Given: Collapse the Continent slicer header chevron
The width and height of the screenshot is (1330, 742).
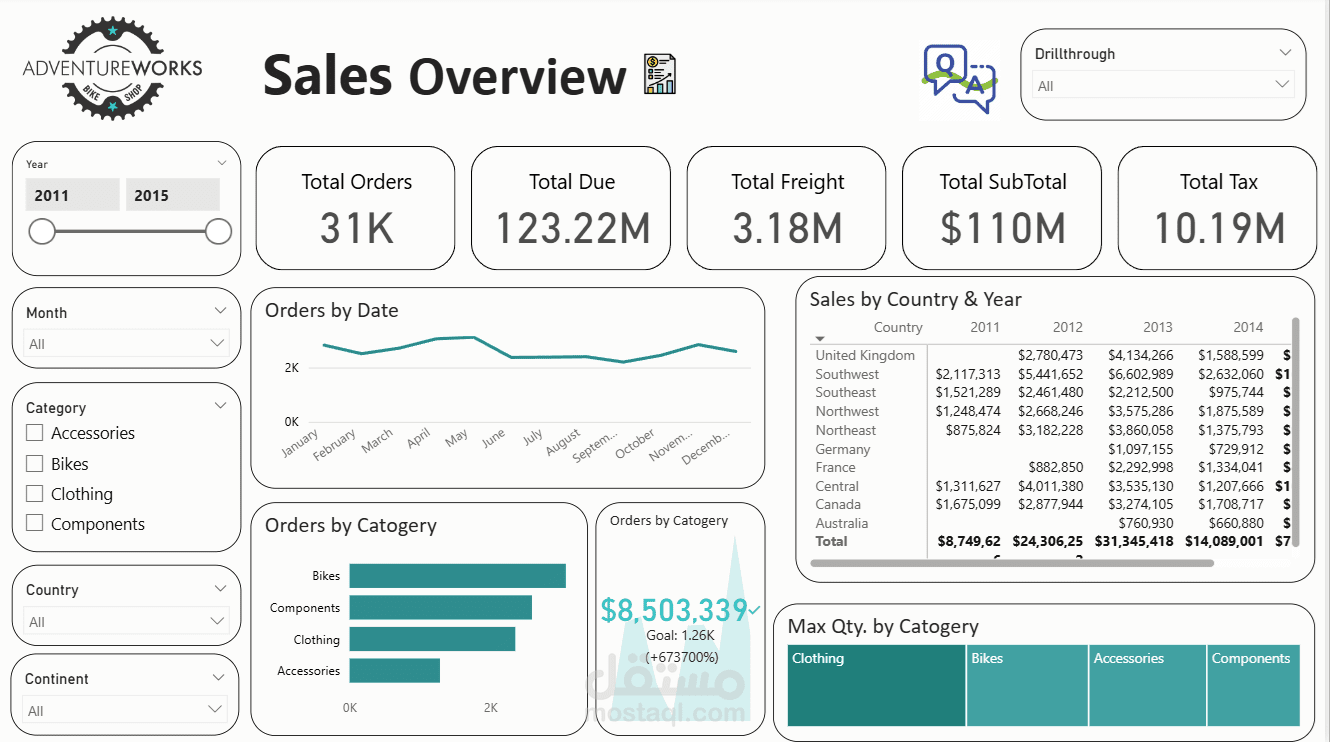Looking at the screenshot, I should [x=220, y=678].
